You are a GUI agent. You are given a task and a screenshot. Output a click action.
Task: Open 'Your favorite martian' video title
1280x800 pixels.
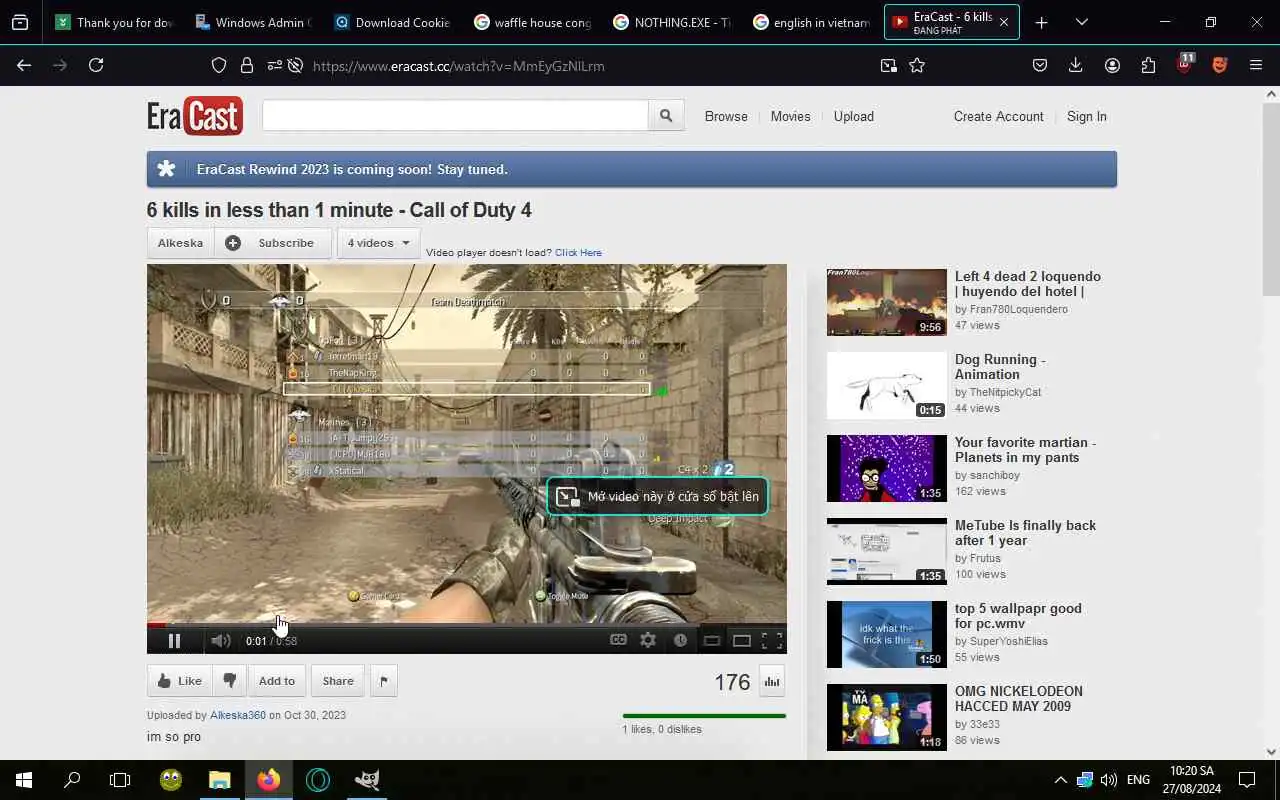1025,450
